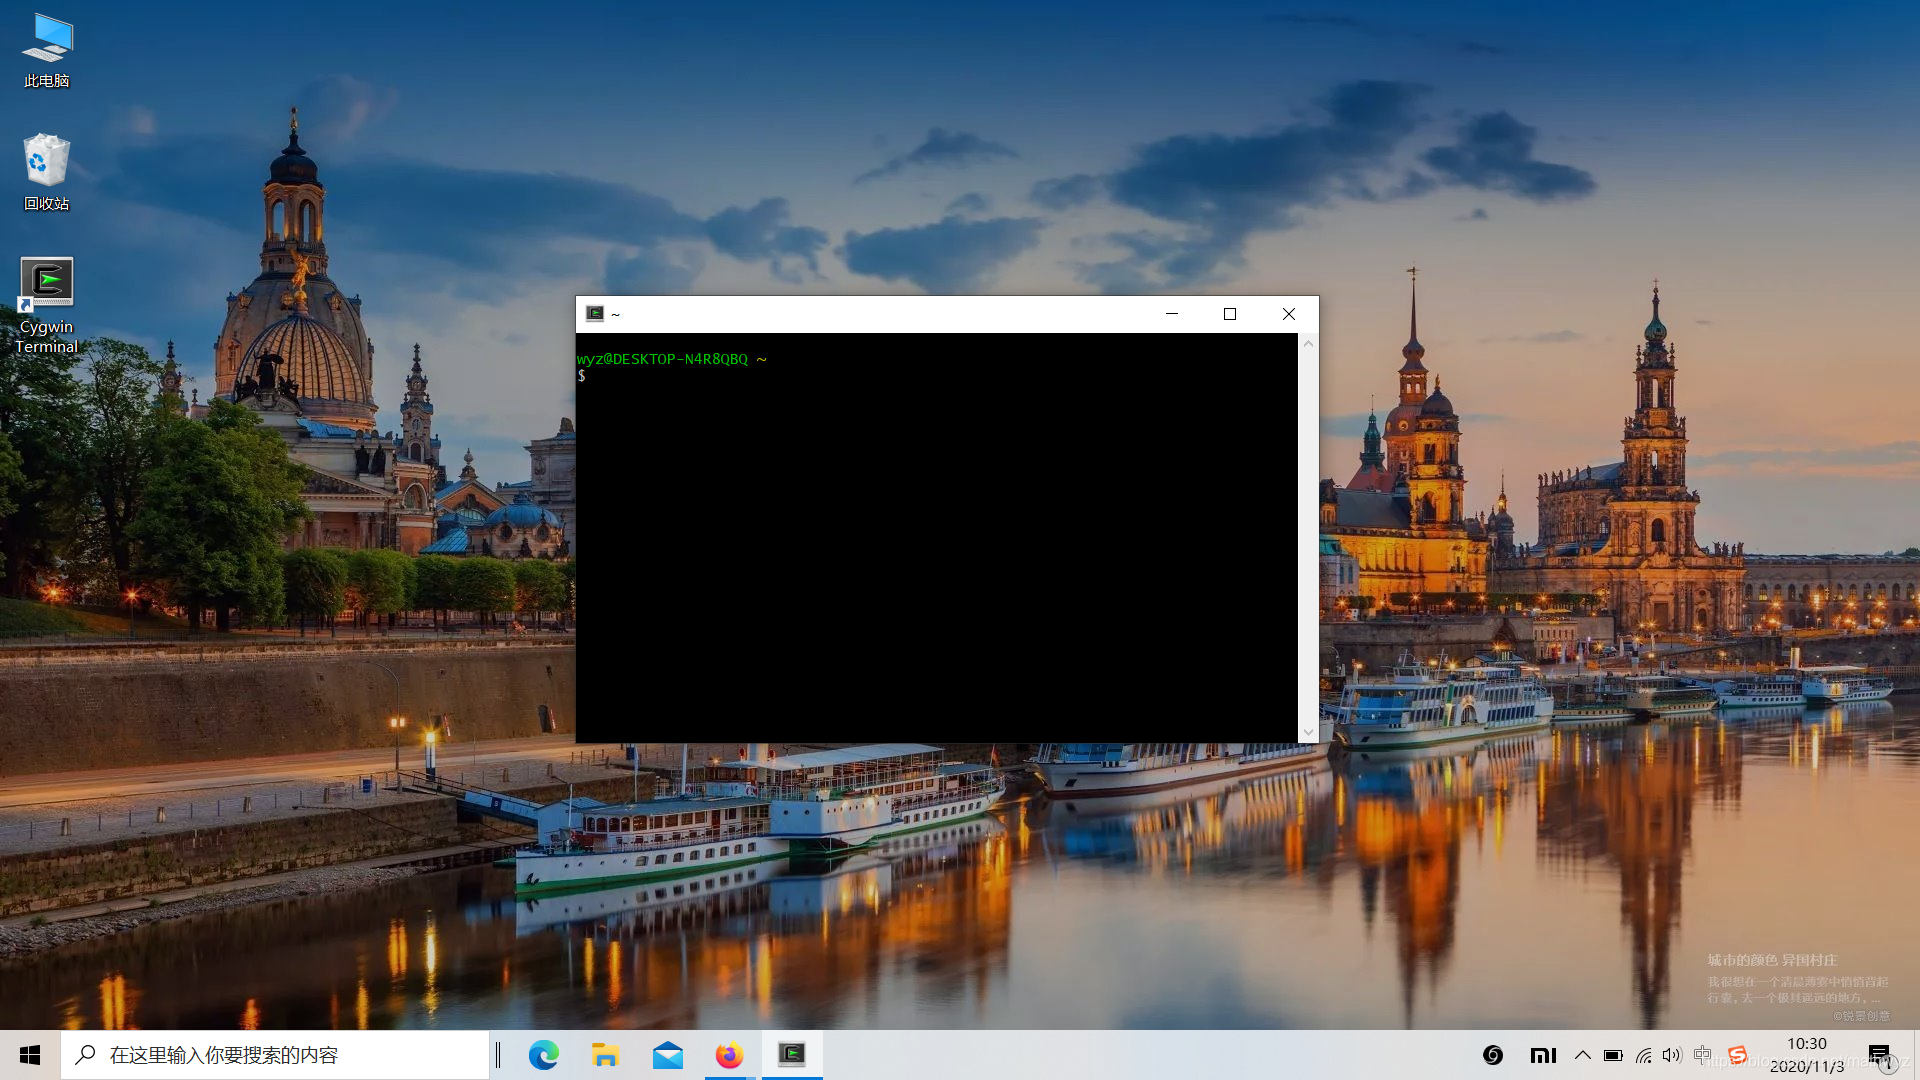Launch Mail app from taskbar
The width and height of the screenshot is (1920, 1080).
667,1055
